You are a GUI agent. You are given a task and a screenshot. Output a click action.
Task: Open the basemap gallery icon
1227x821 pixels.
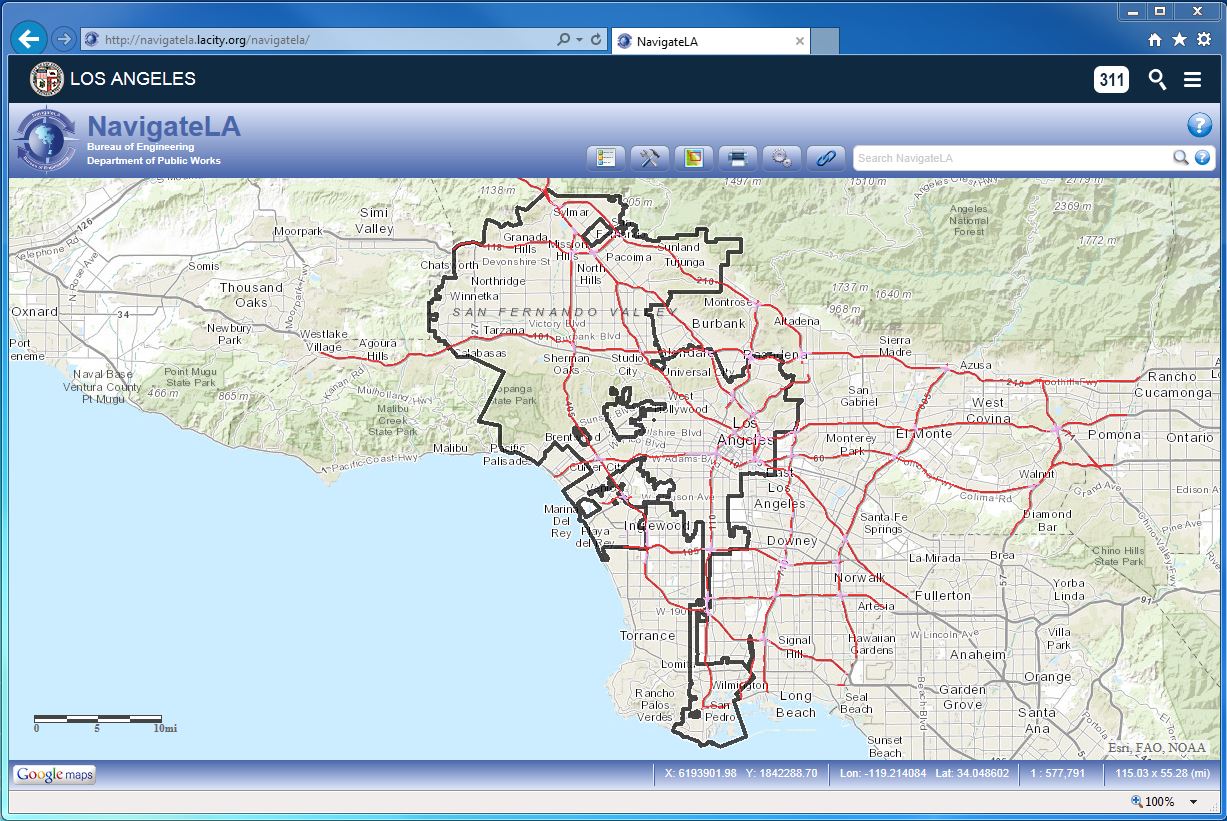click(694, 158)
